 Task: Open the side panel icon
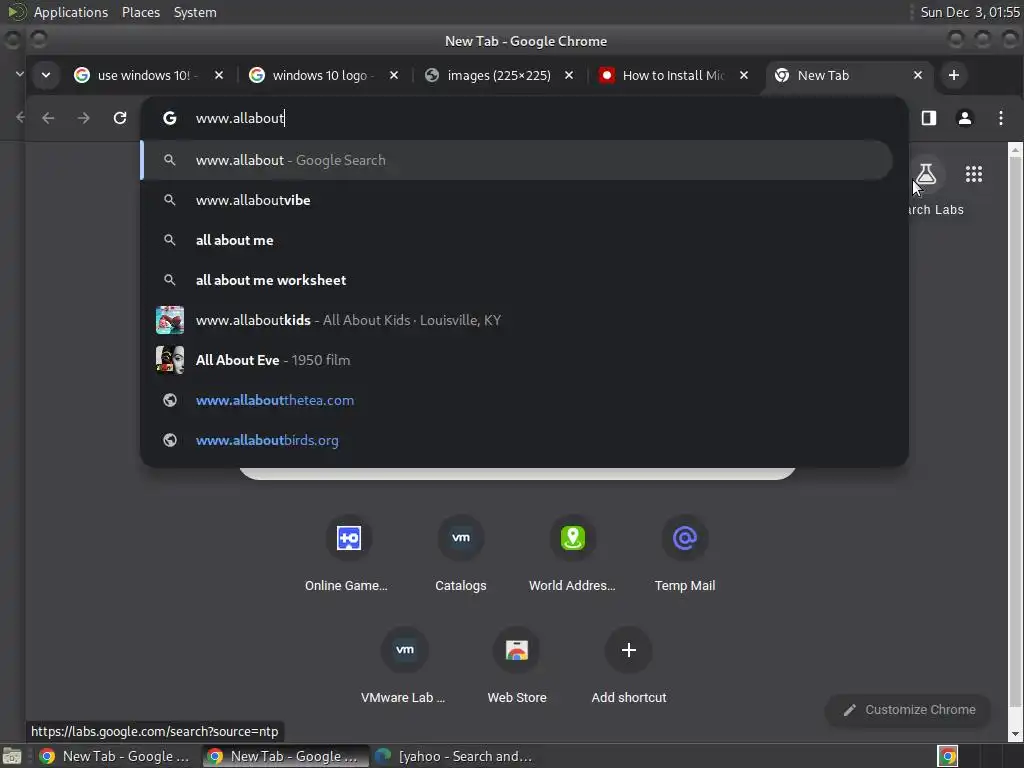(929, 118)
